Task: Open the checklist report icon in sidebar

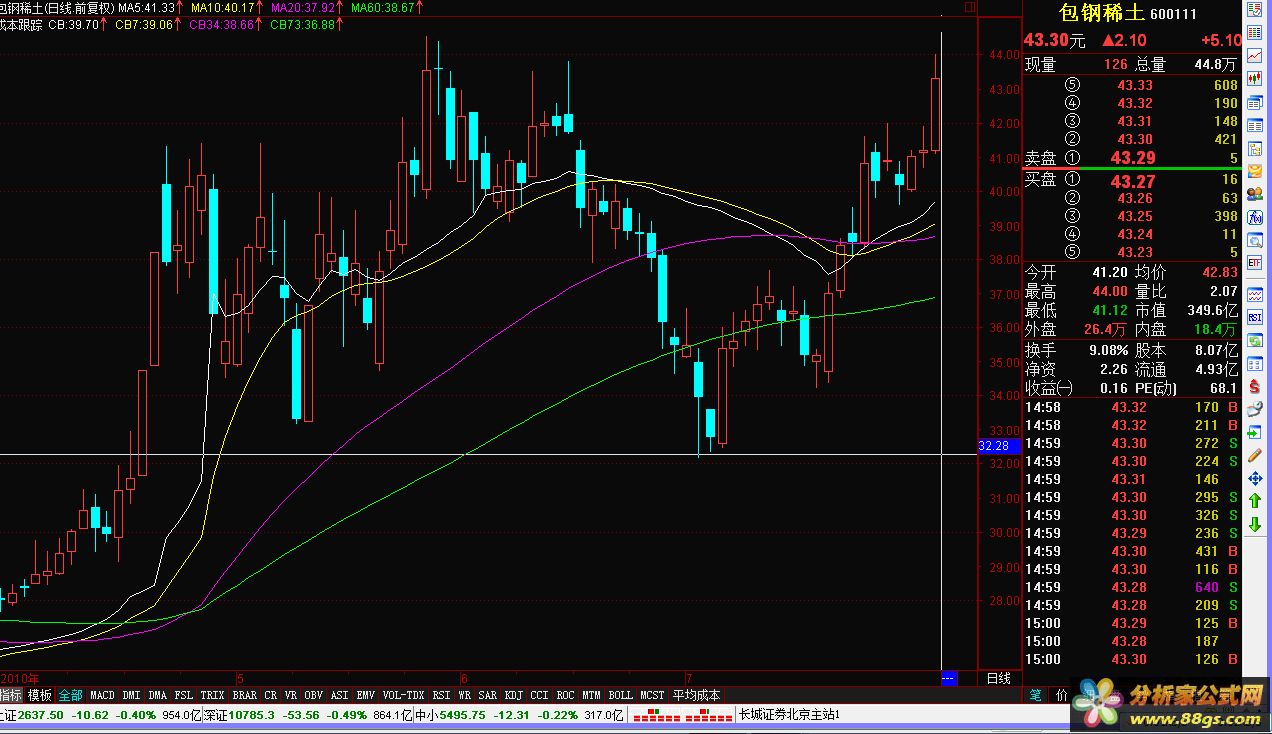Action: point(1254,11)
